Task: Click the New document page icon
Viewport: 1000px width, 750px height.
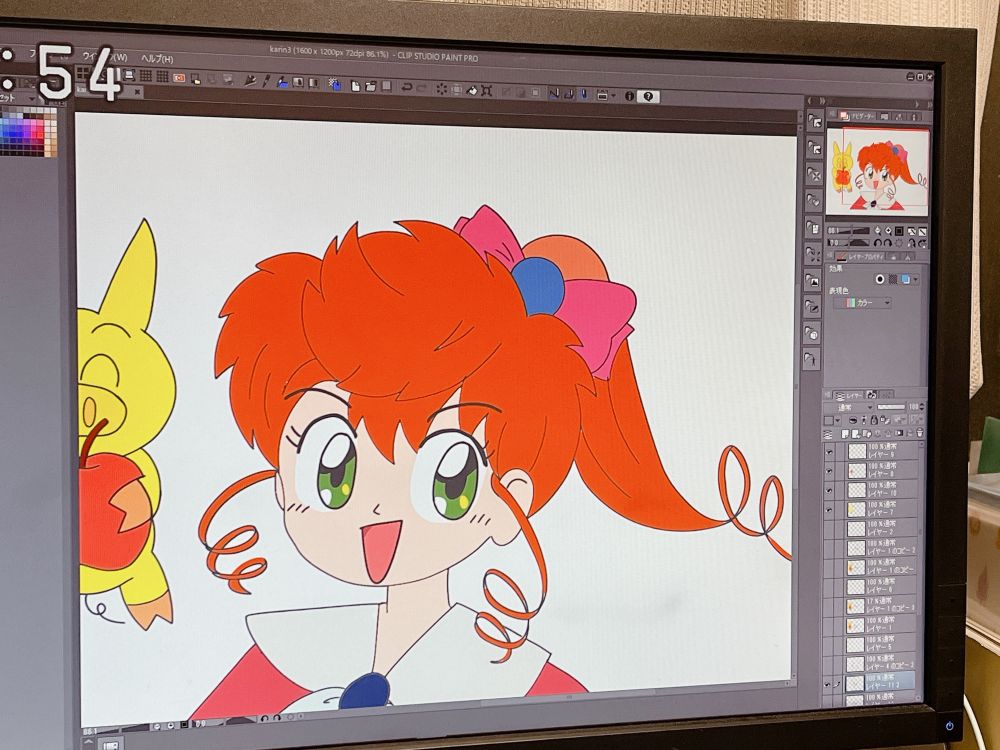Action: pos(355,86)
